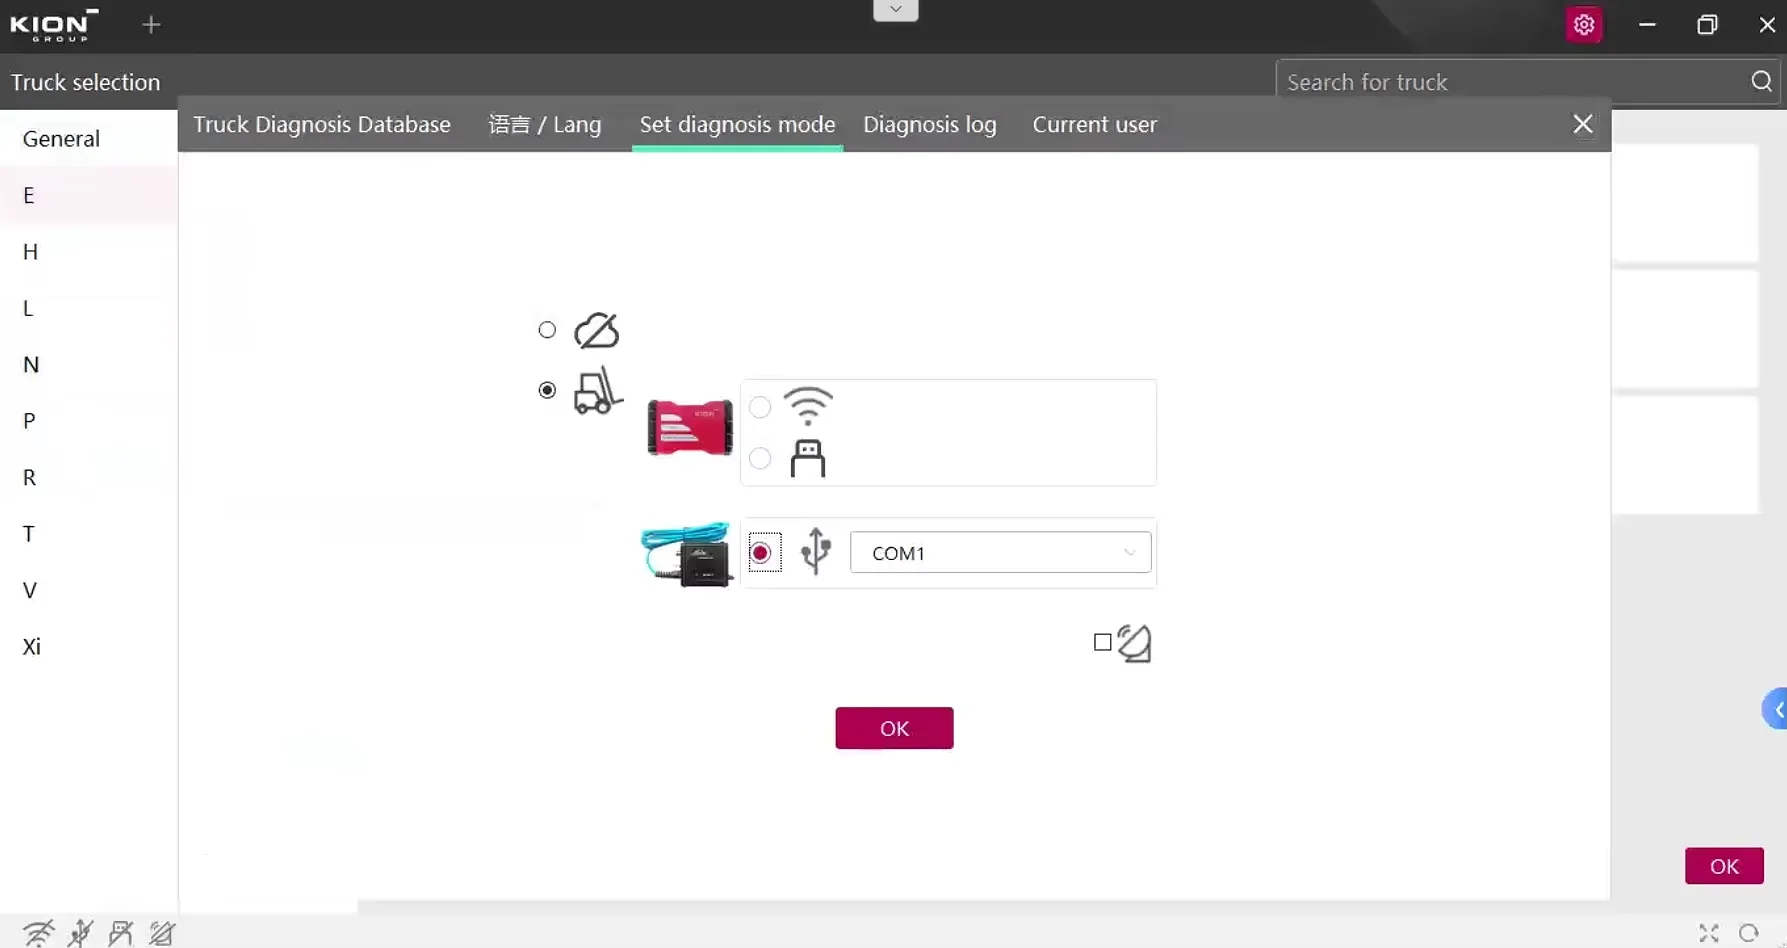Choose the Wi-Fi connection radio button
This screenshot has height=948, width=1787.
[760, 407]
